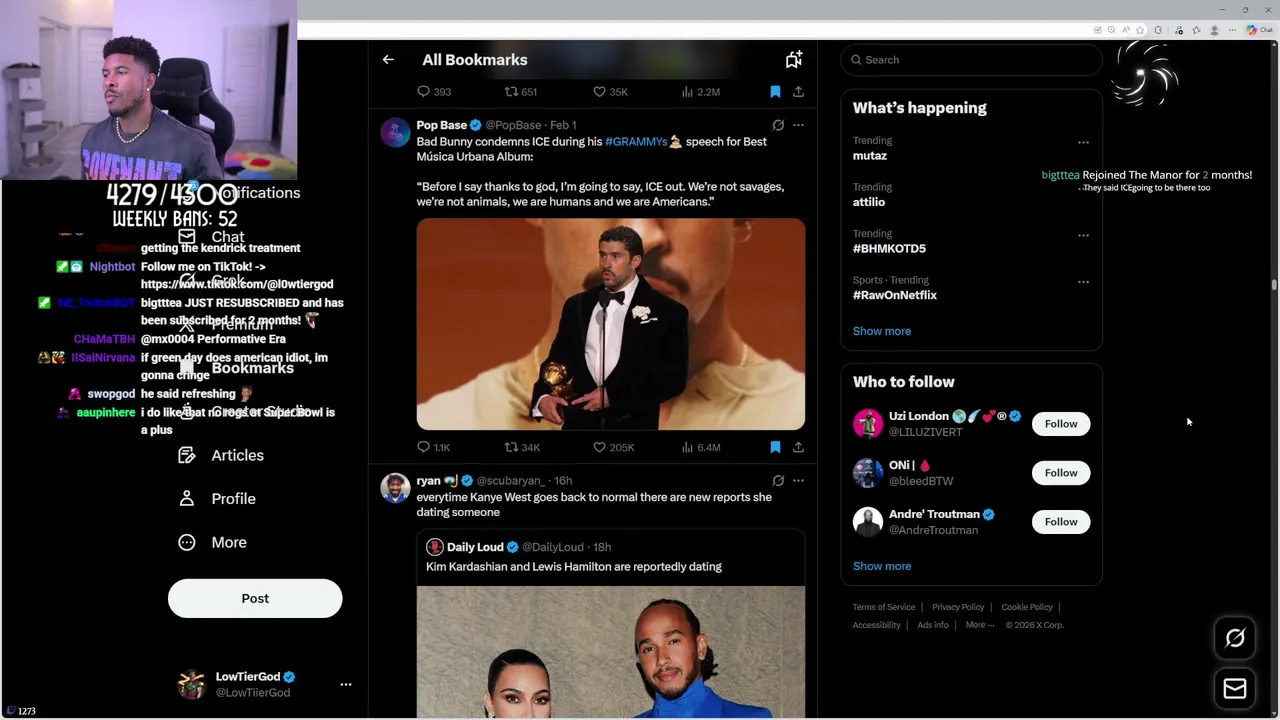The width and height of the screenshot is (1280, 720).
Task: Open the LowTierGod account switcher menu
Action: [x=265, y=685]
